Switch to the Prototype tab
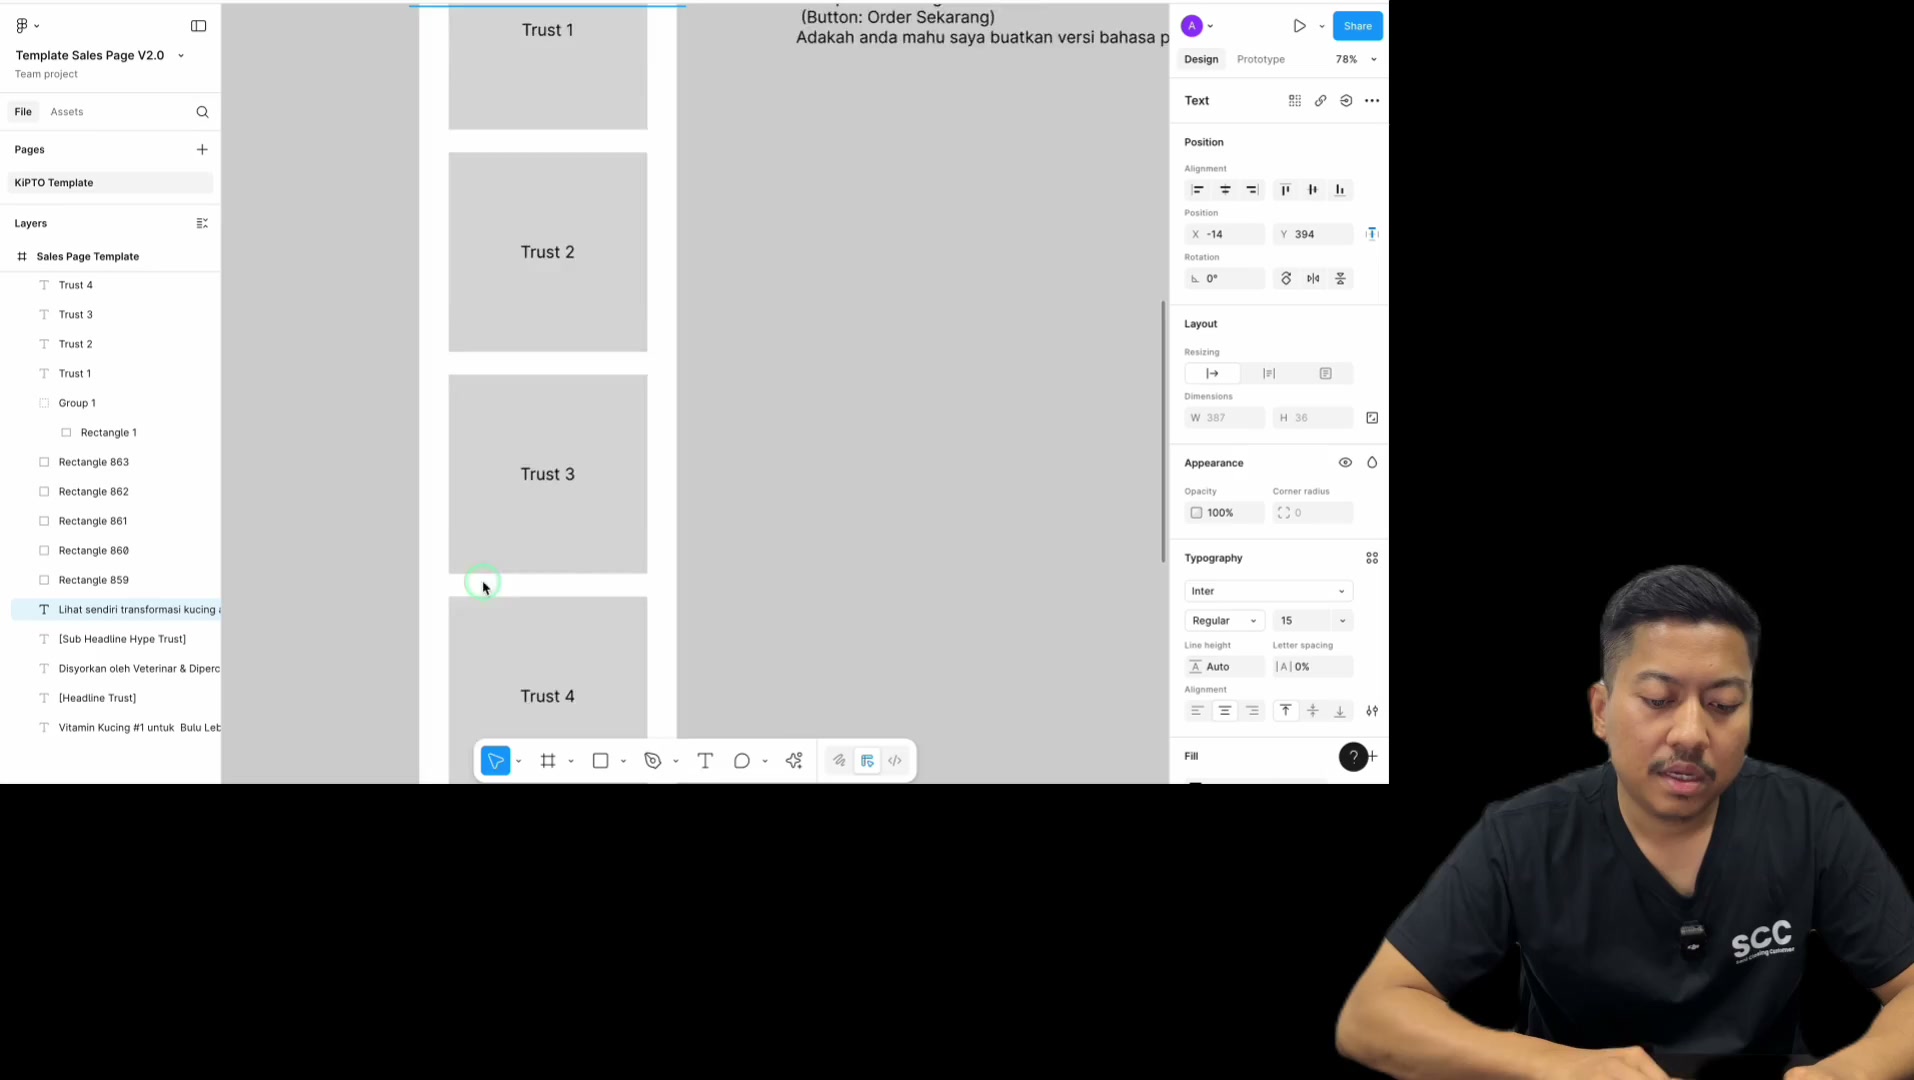This screenshot has height=1080, width=1914. (1260, 59)
